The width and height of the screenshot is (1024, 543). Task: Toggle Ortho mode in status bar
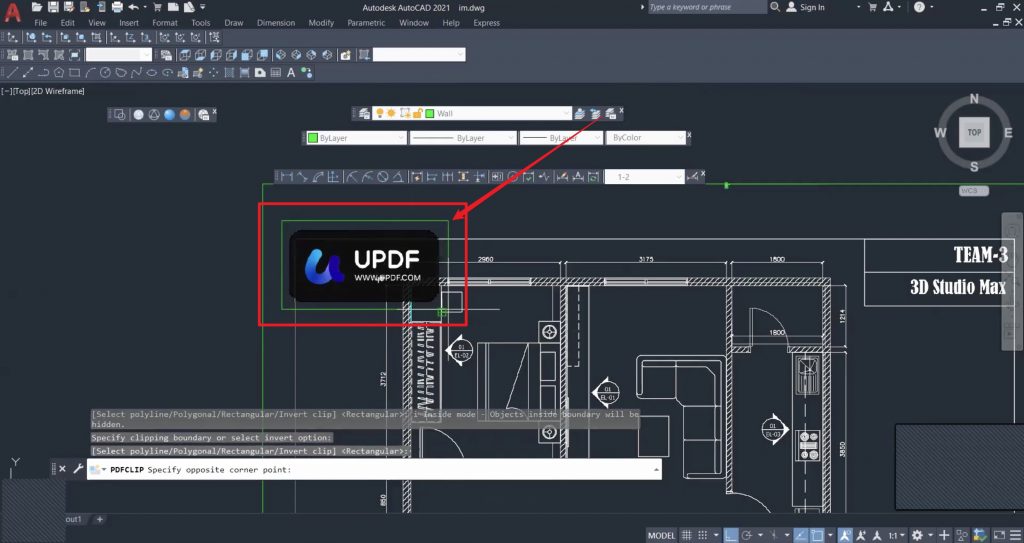tap(731, 535)
